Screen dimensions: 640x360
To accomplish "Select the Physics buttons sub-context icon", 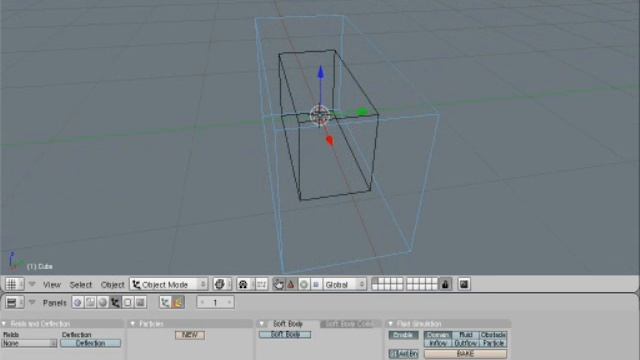I will (x=178, y=302).
